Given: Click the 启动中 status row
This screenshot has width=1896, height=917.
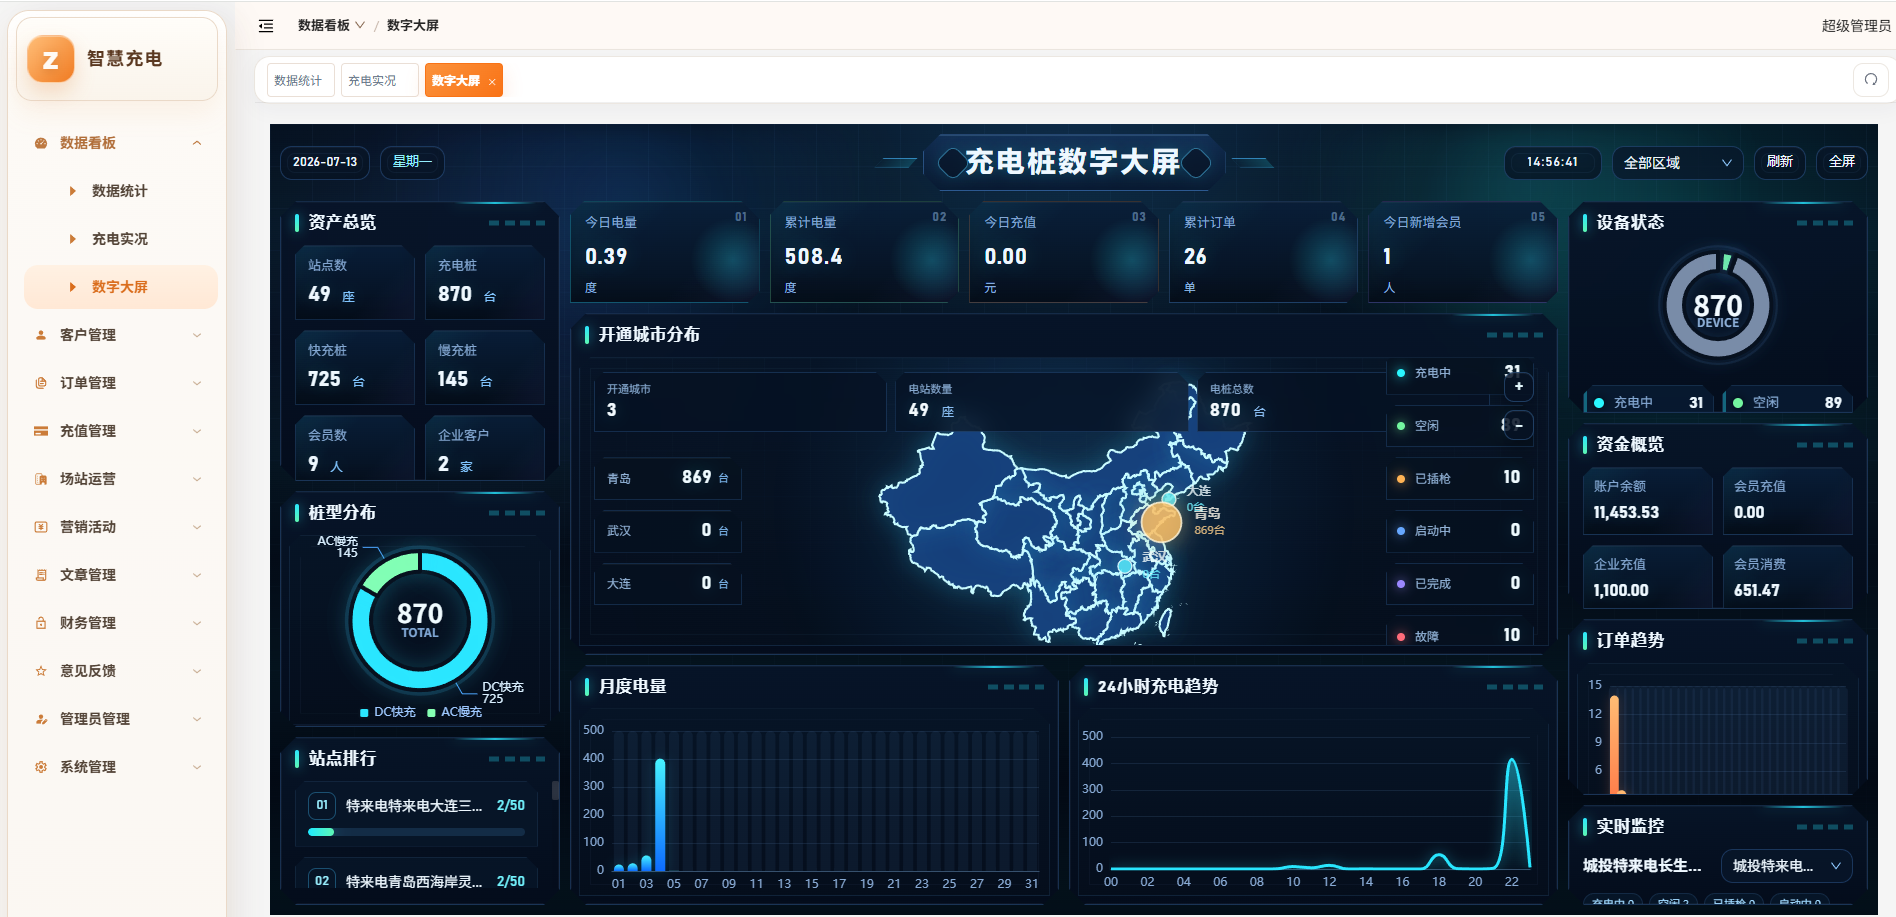Looking at the screenshot, I should [1459, 531].
